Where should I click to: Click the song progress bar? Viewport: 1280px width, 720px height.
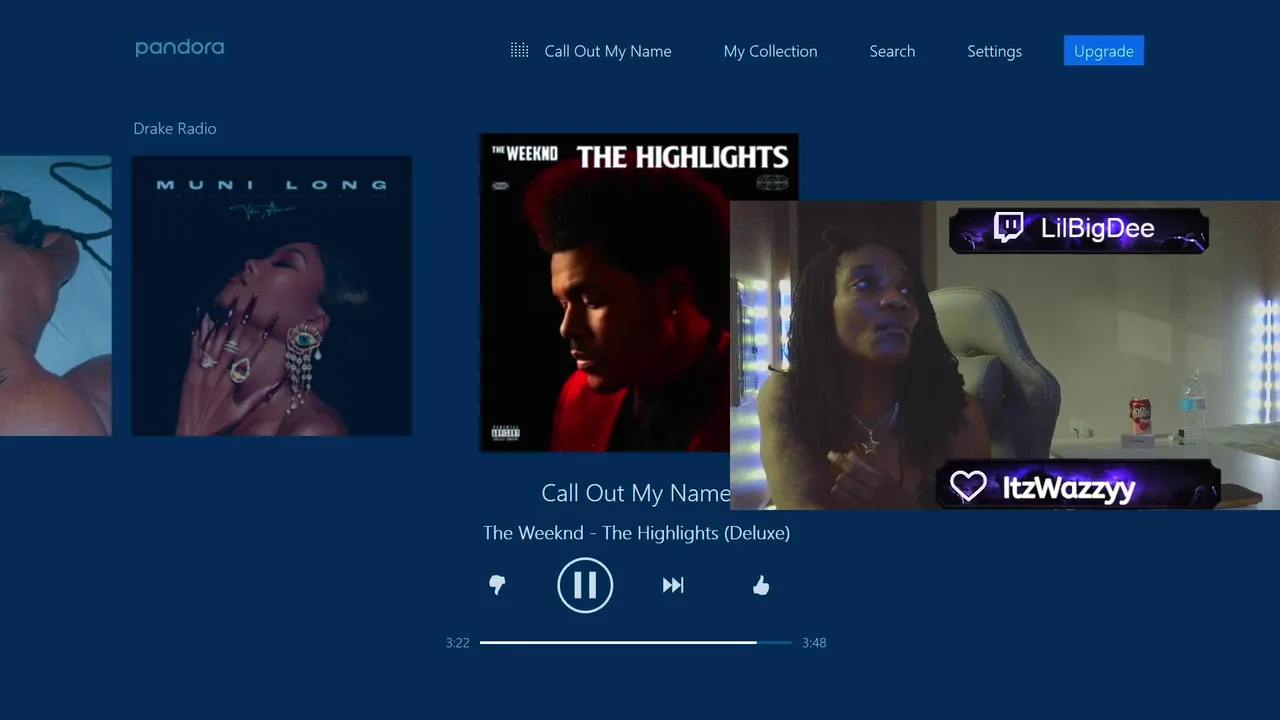coord(636,642)
